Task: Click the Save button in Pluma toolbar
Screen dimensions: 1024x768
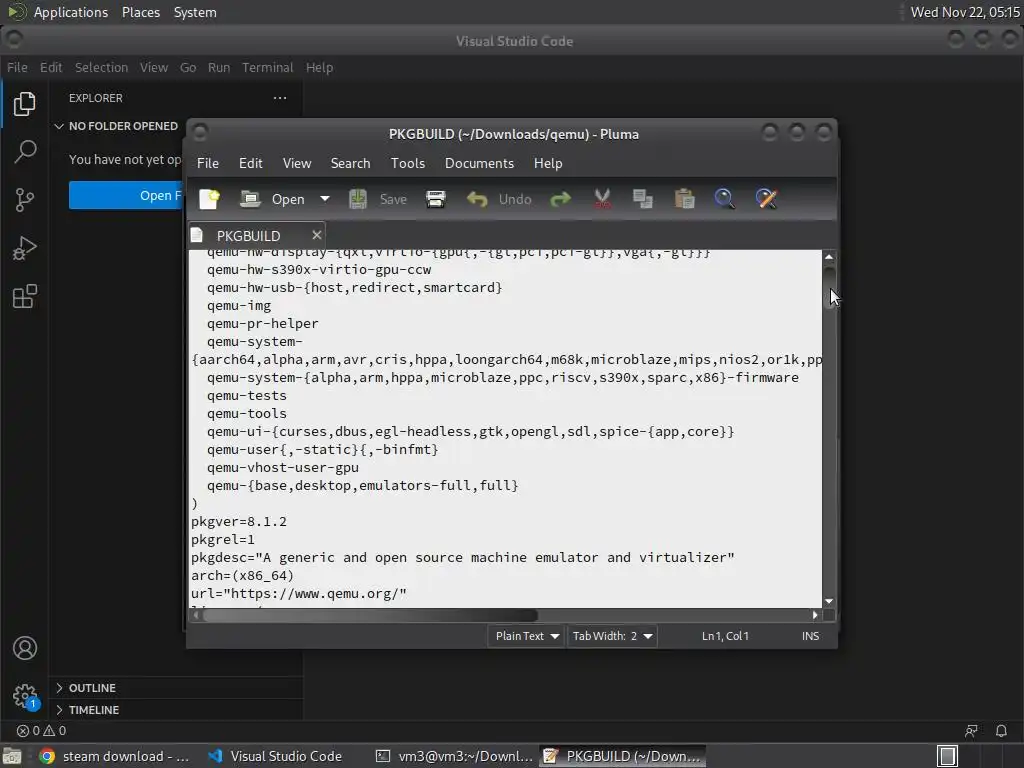Action: click(x=377, y=199)
